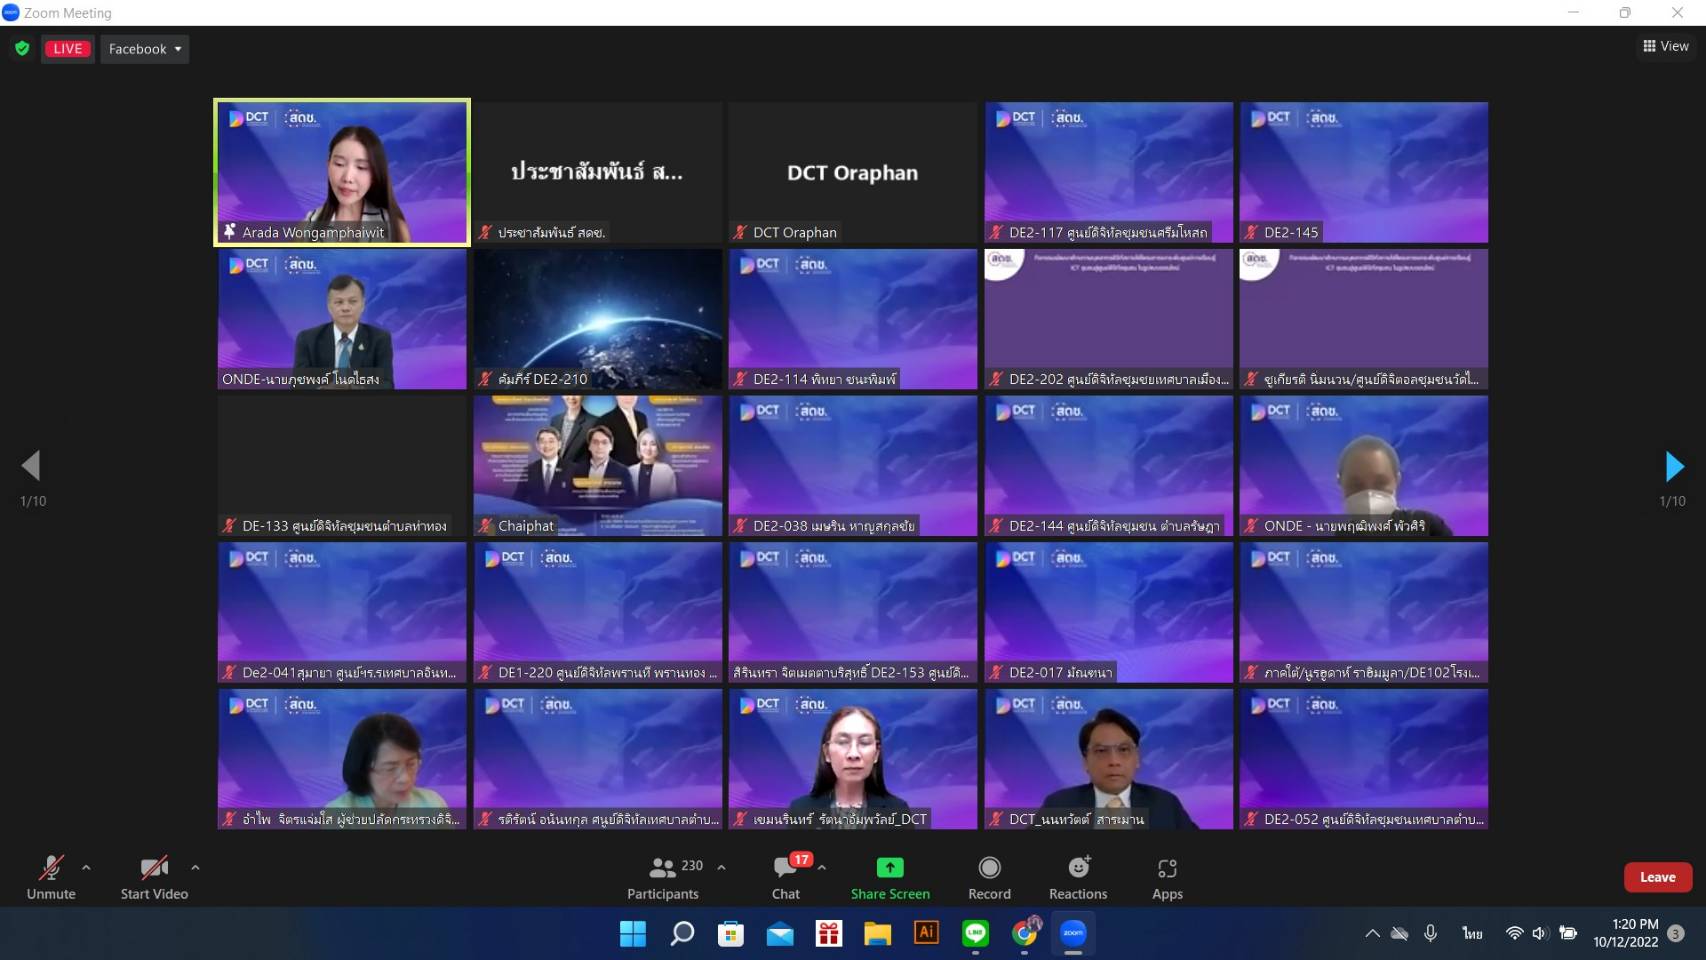This screenshot has height=960, width=1706.
Task: Expand audio options arrow beside Unmute
Action: pos(86,867)
